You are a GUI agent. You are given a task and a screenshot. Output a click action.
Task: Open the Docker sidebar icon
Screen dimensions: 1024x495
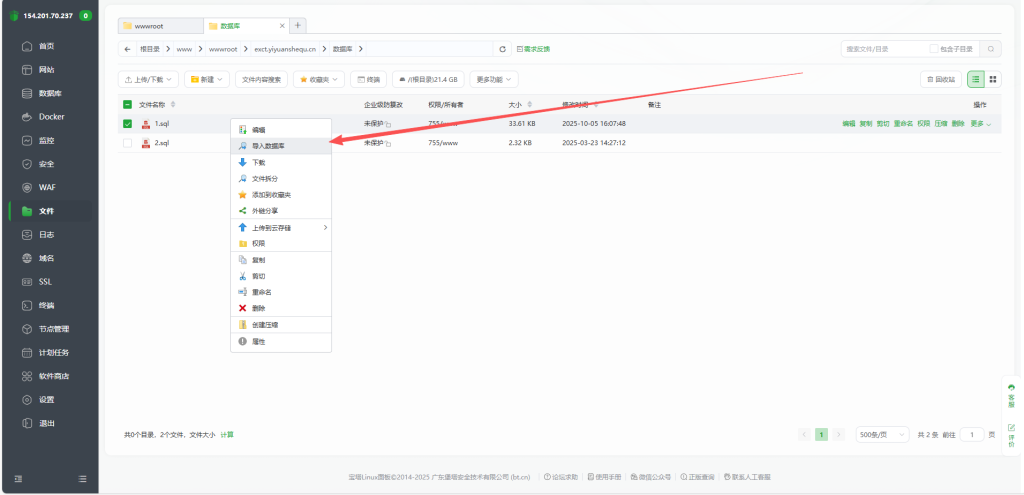(28, 117)
